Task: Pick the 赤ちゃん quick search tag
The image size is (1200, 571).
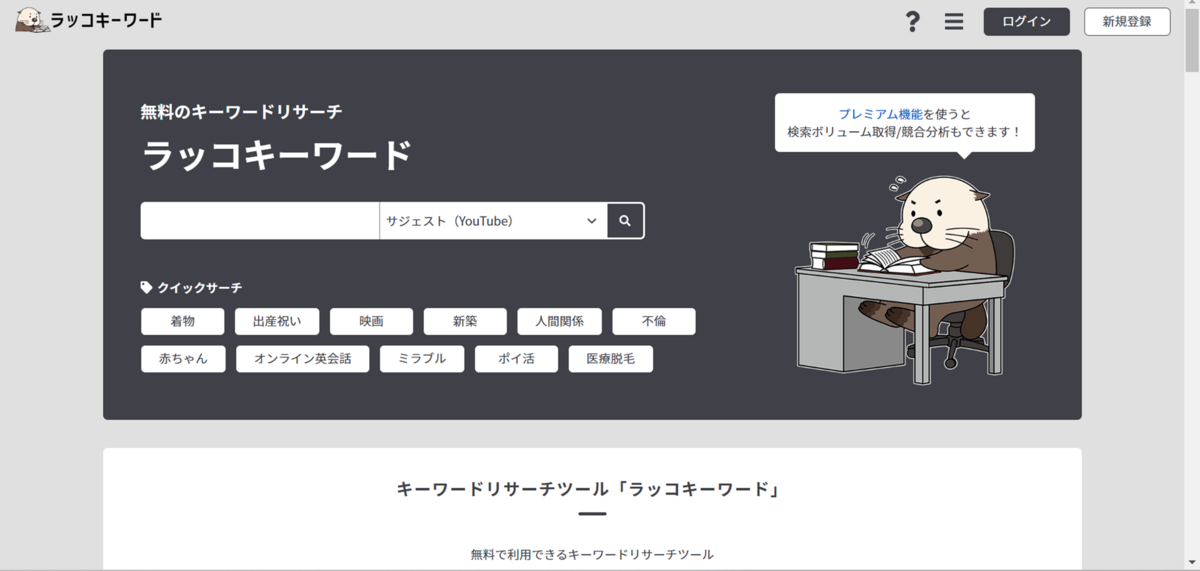Action: (183, 359)
